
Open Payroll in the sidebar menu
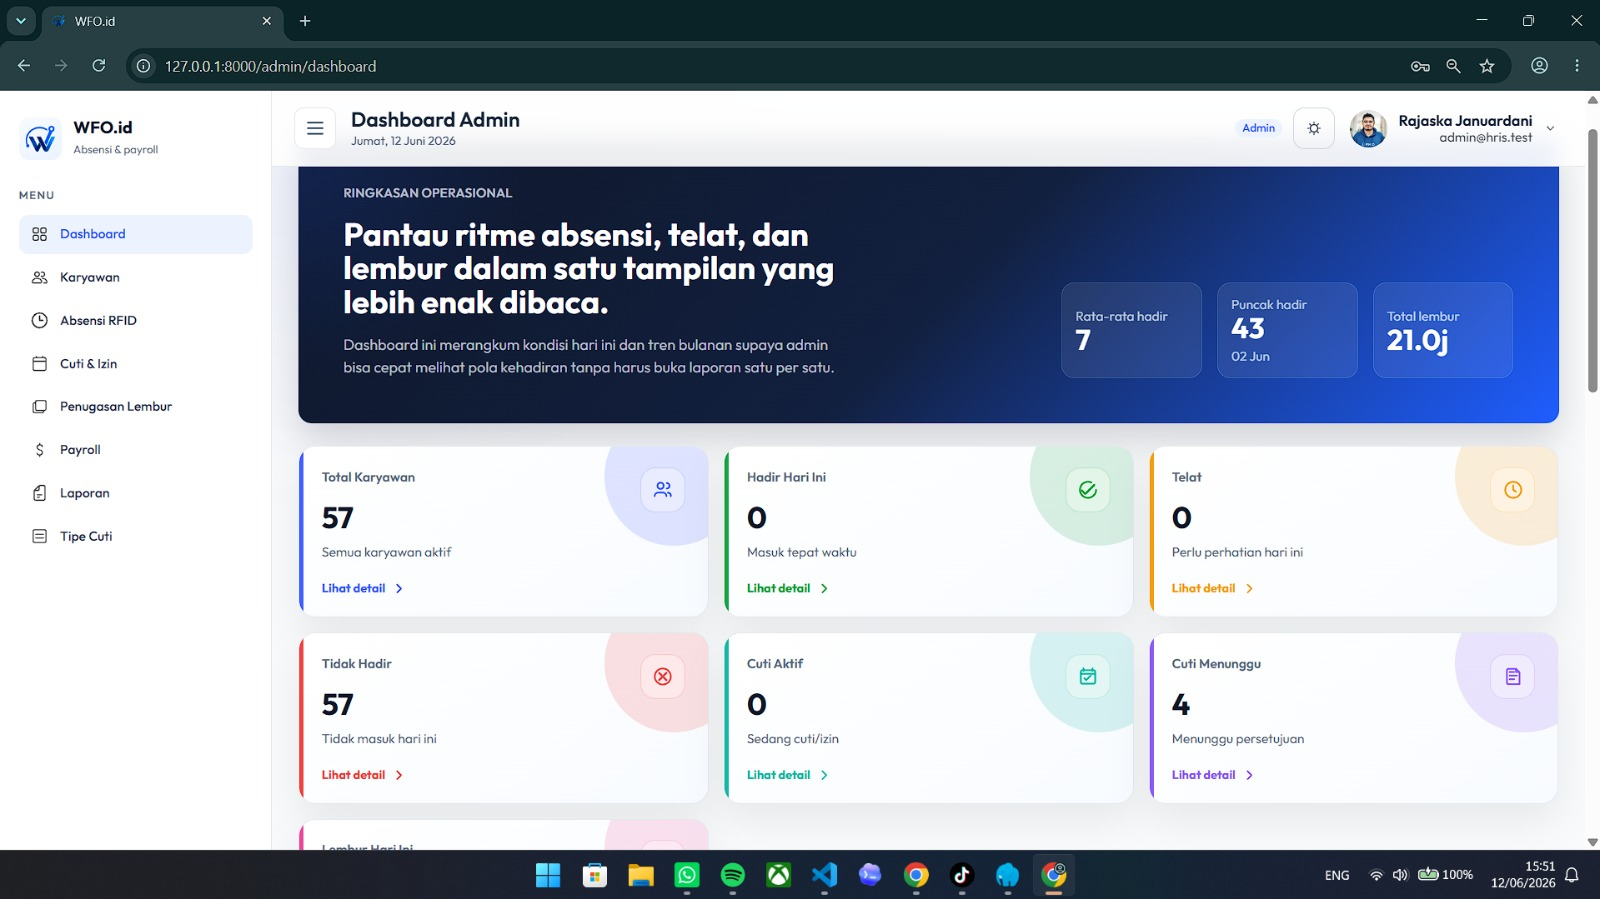pyautogui.click(x=136, y=450)
